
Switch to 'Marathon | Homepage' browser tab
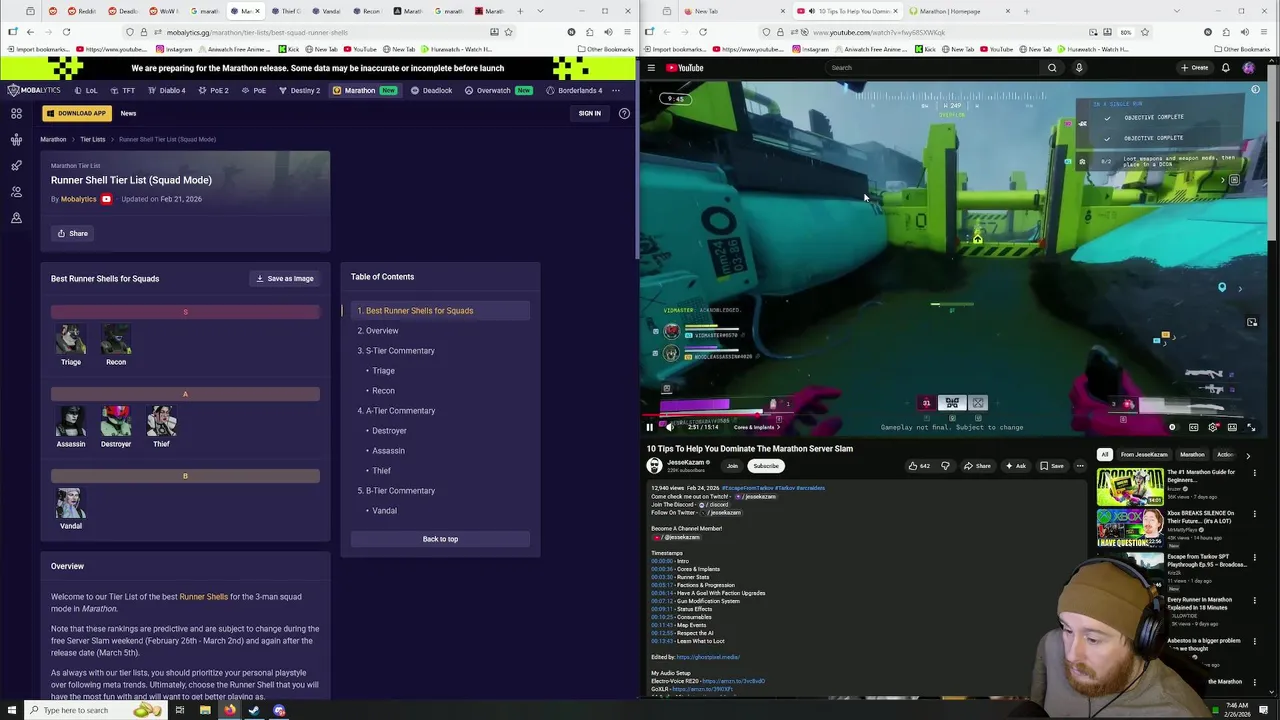949,11
